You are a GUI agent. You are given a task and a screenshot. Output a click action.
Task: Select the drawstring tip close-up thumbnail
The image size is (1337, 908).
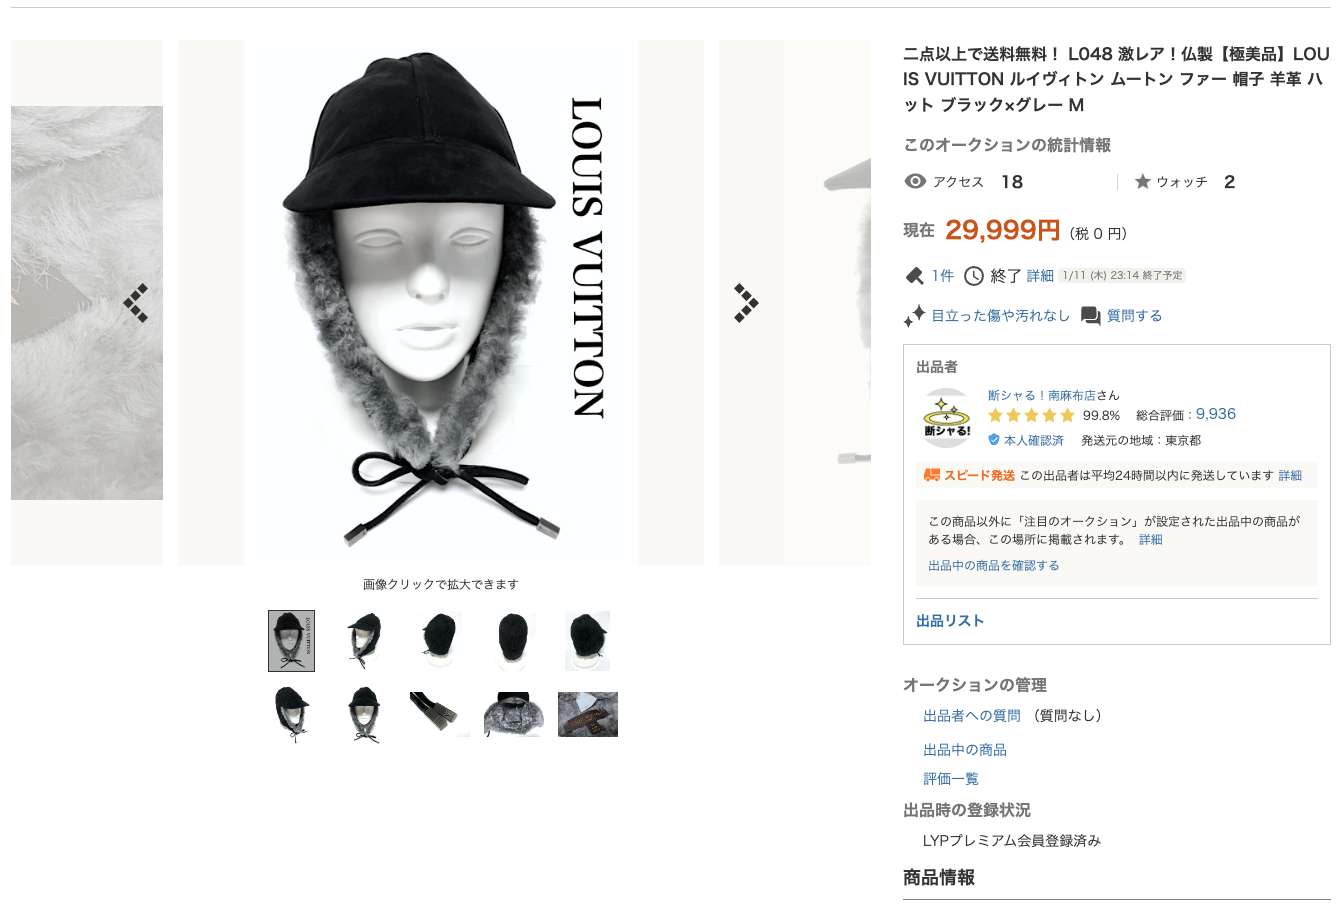click(x=439, y=714)
